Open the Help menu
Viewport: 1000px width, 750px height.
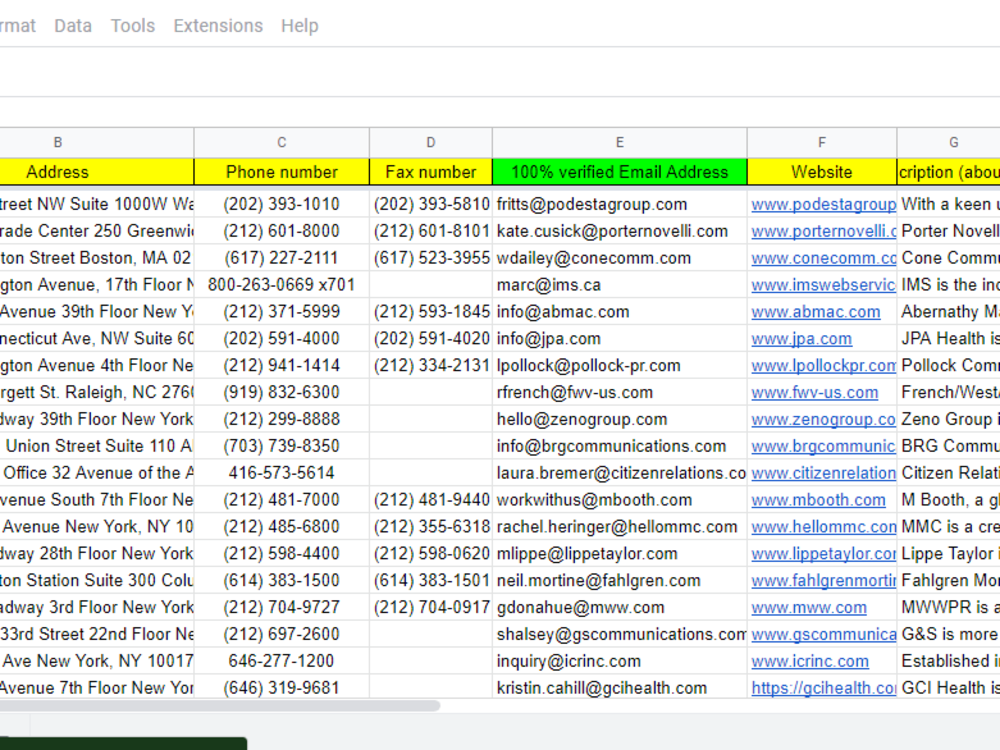(300, 26)
